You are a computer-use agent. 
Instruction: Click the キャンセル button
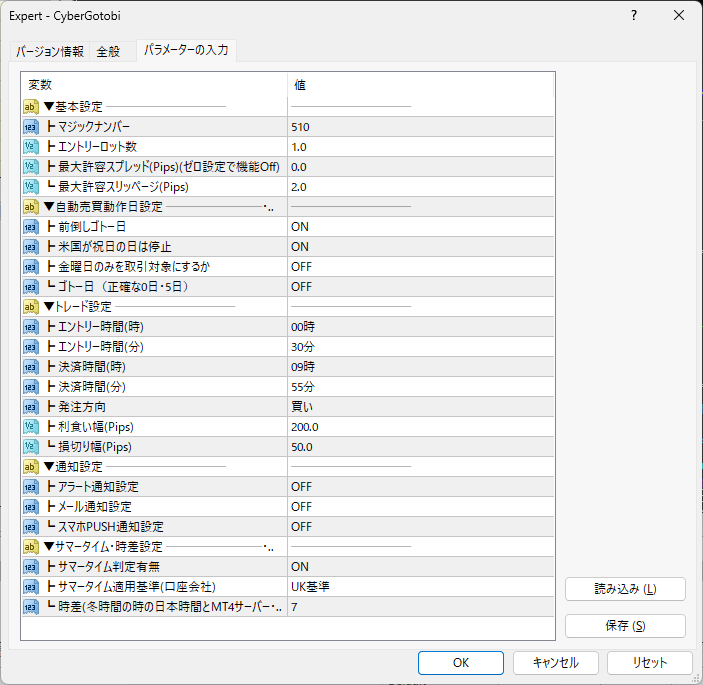pos(555,663)
